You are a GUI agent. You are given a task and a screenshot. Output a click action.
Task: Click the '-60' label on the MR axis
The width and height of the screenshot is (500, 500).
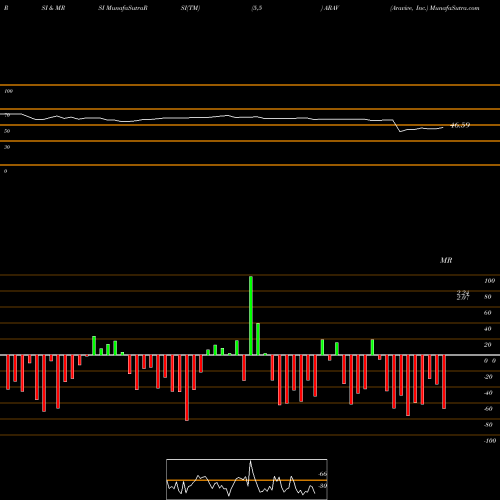coord(488,409)
